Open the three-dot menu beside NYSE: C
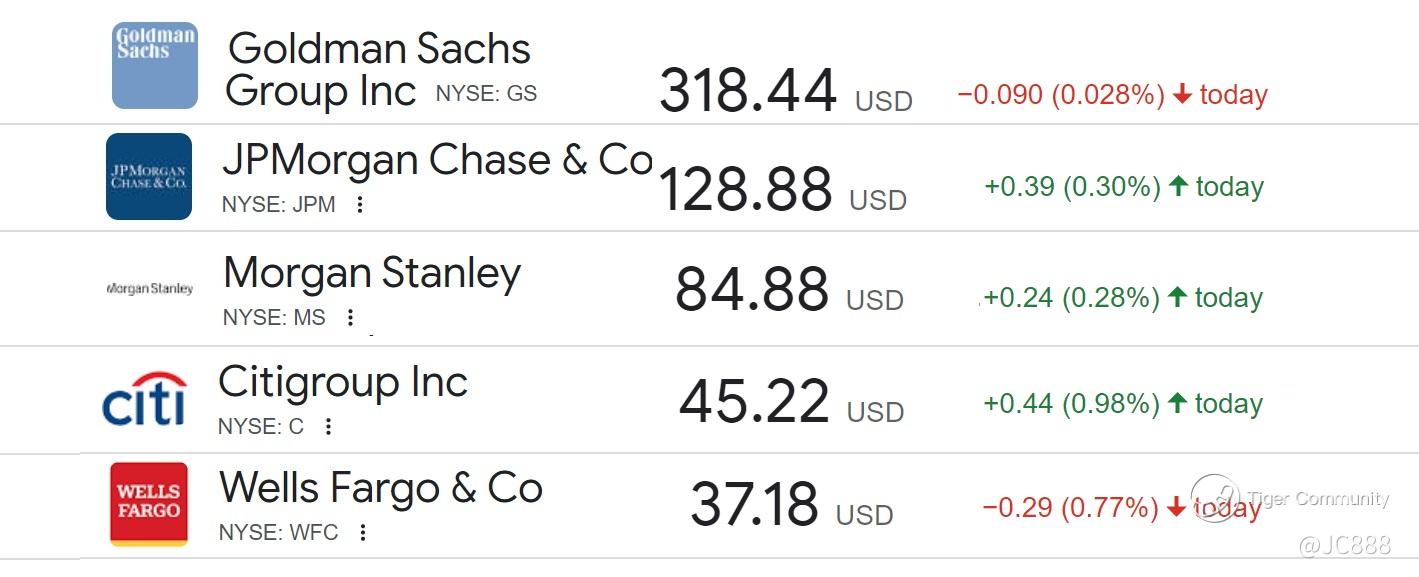The width and height of the screenshot is (1419, 577). tap(328, 427)
